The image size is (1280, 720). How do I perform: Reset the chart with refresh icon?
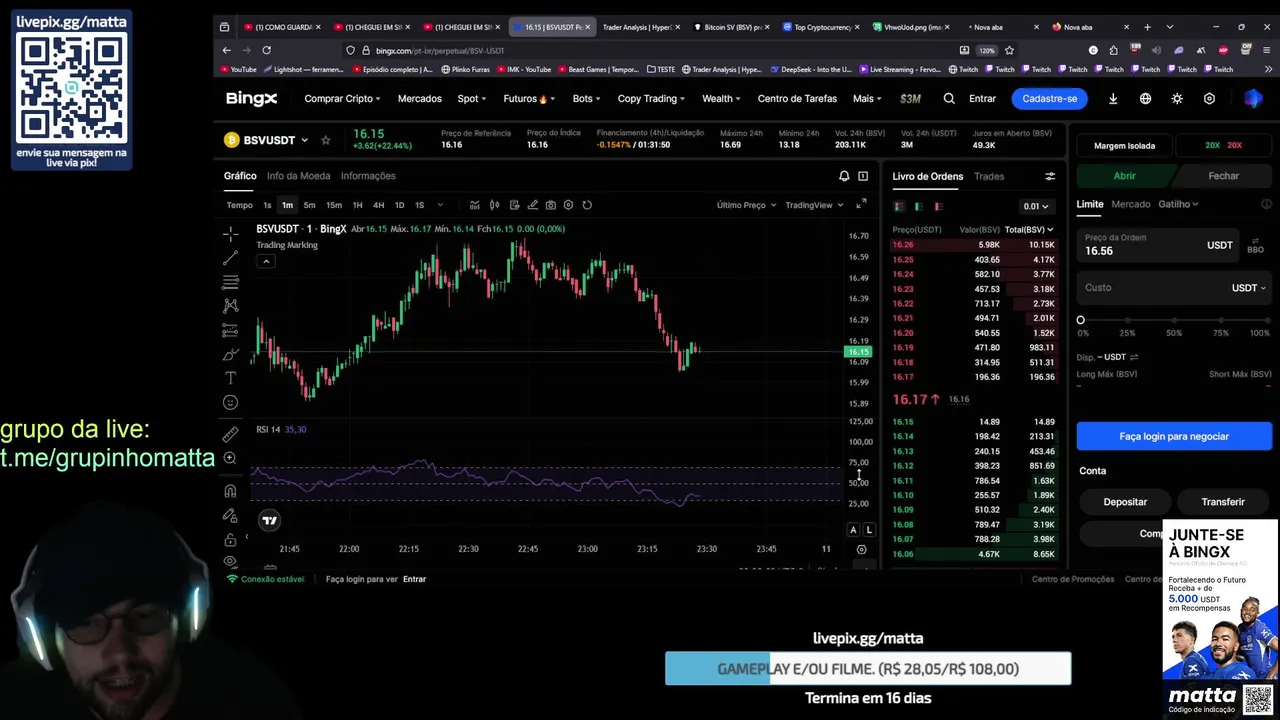587,205
